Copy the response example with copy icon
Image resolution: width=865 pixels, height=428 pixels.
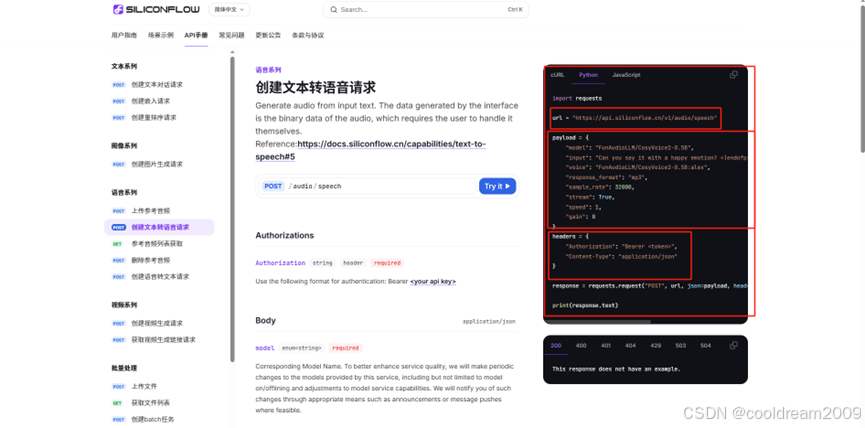point(734,346)
